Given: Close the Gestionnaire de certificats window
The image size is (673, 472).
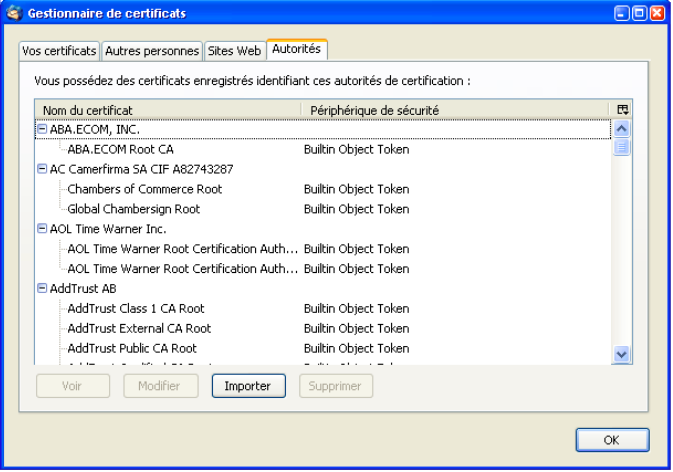Looking at the screenshot, I should coord(657,13).
